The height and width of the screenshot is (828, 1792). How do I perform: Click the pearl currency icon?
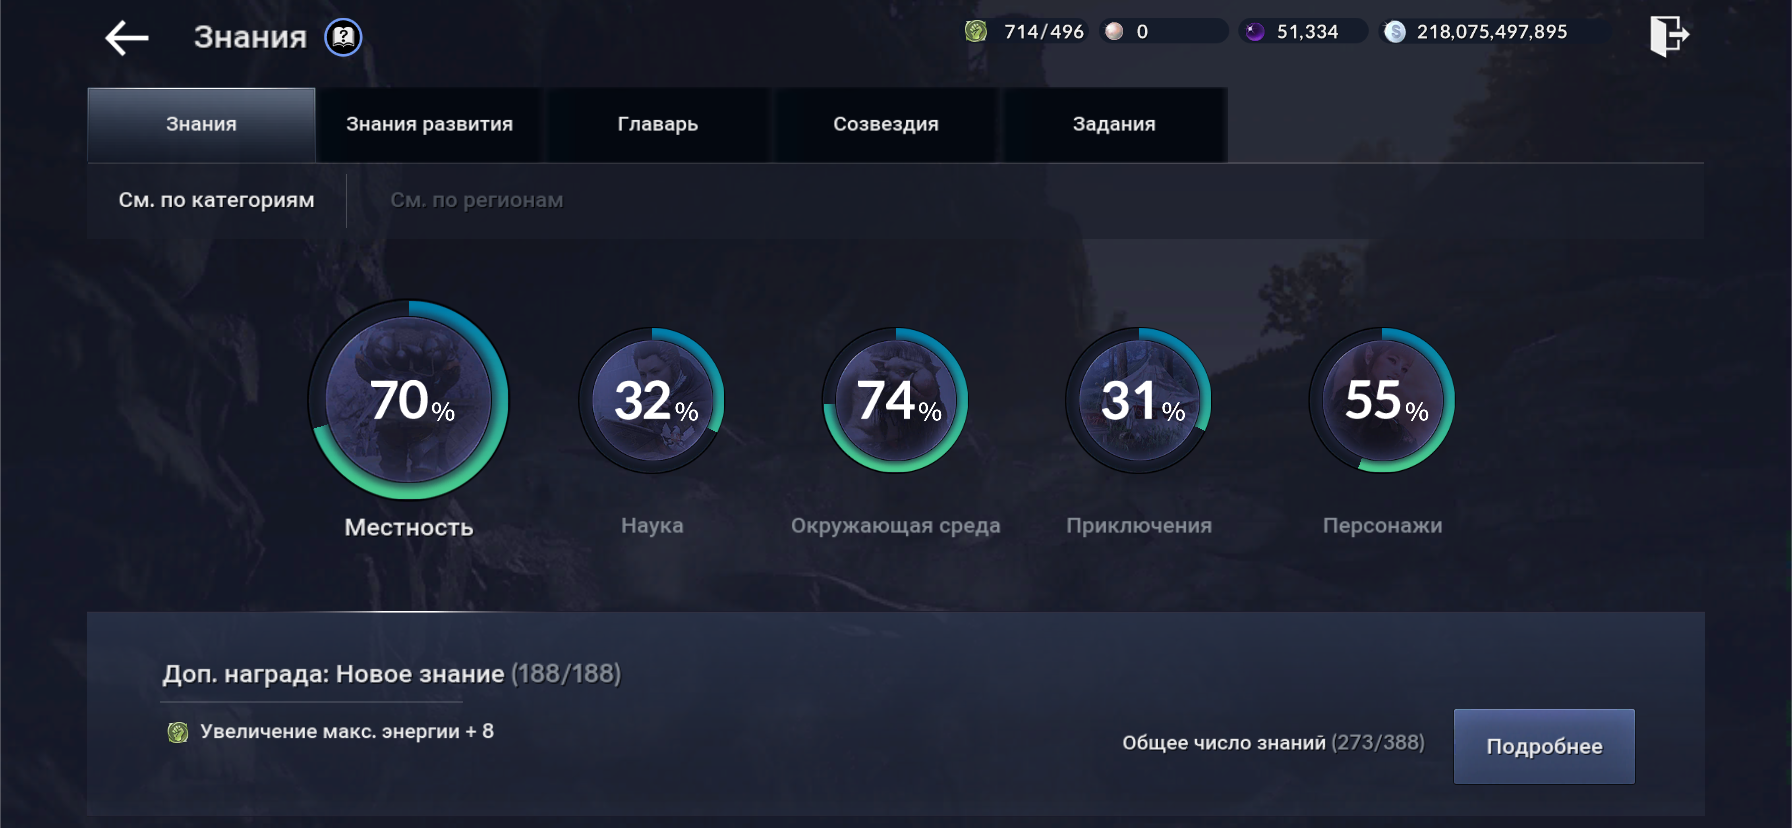tap(1114, 32)
